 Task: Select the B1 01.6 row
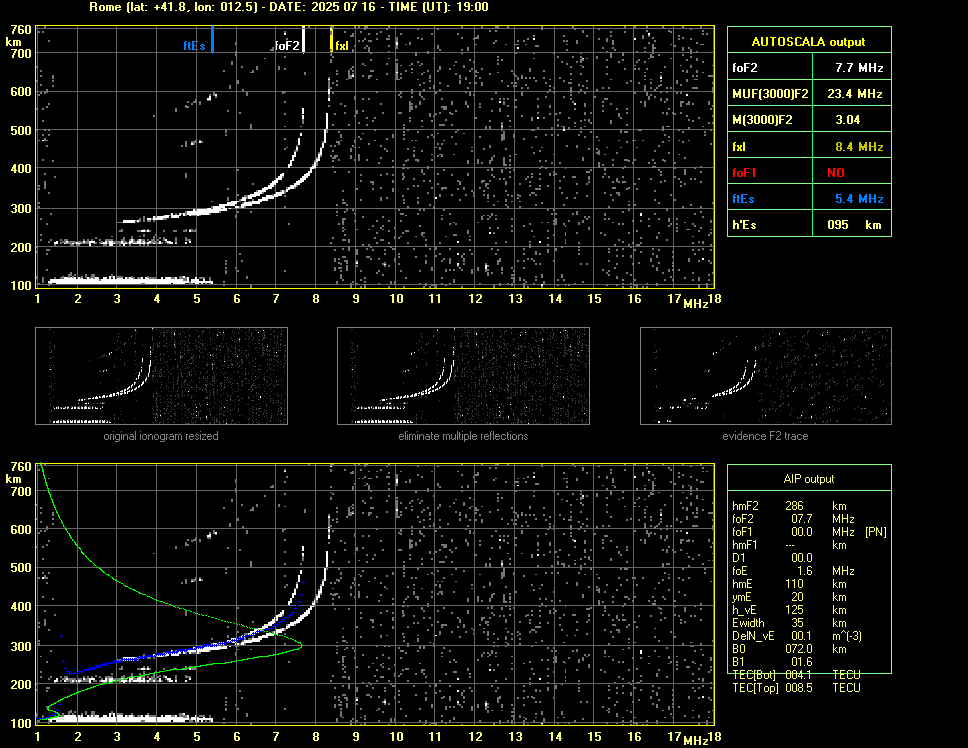point(772,662)
